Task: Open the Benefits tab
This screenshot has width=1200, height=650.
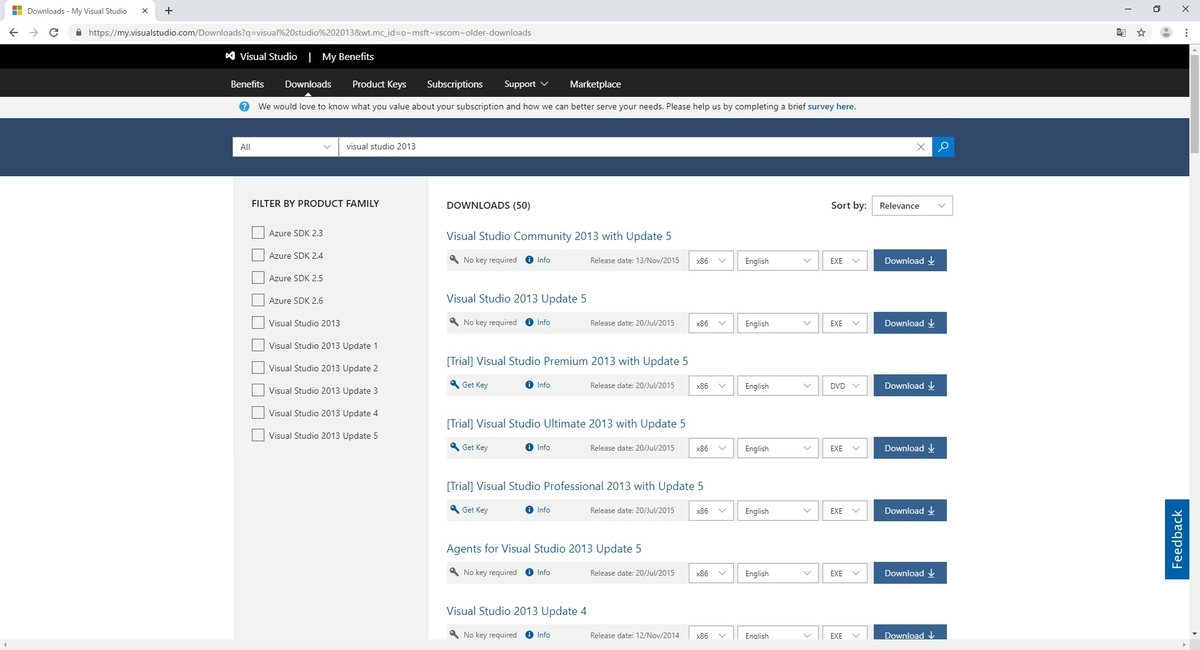Action: (247, 84)
